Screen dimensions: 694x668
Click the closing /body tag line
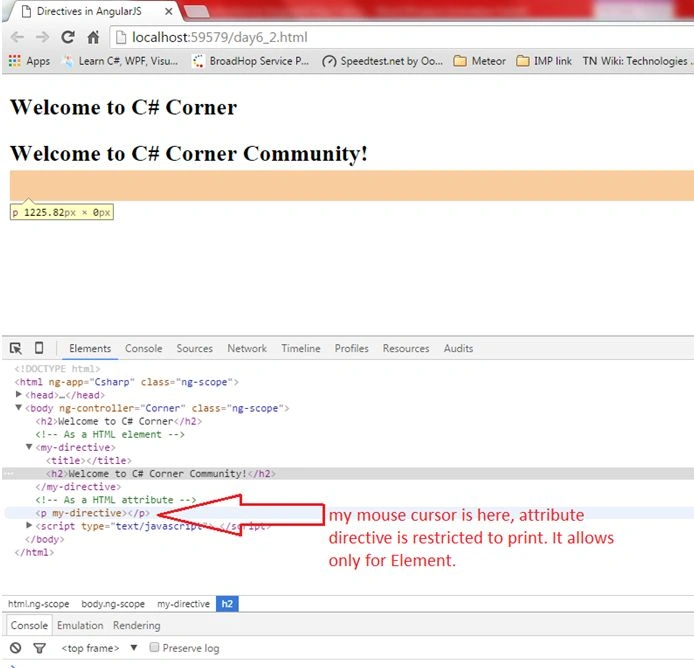click(45, 540)
